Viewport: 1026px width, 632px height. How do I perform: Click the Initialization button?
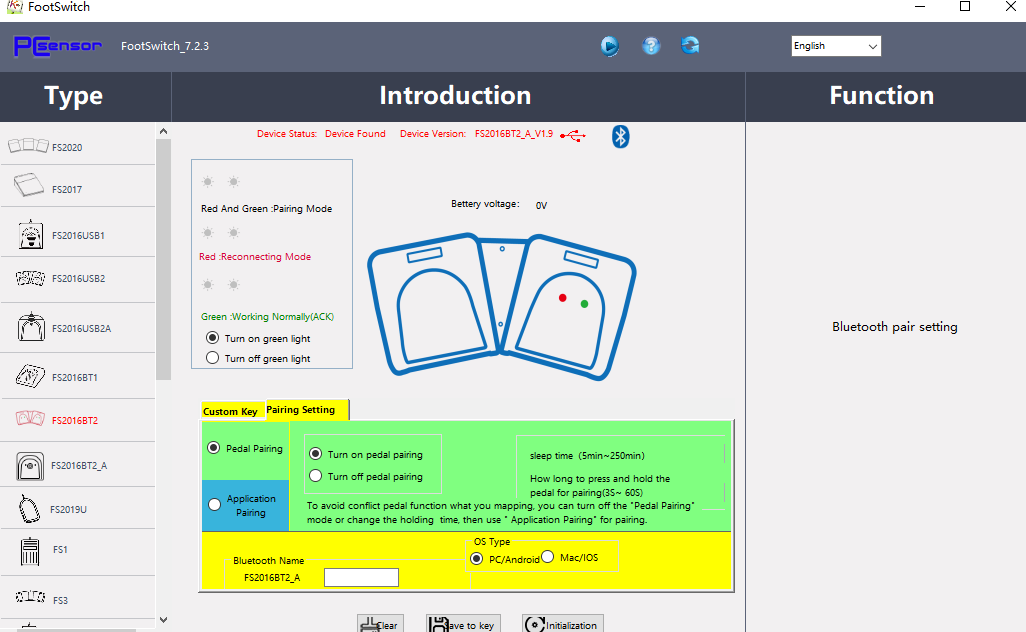click(563, 624)
